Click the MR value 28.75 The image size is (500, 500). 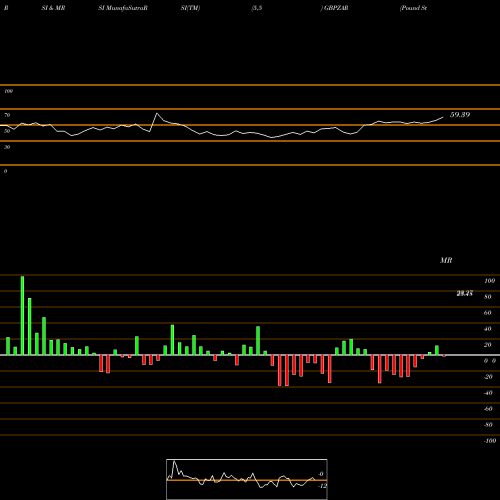(x=464, y=293)
